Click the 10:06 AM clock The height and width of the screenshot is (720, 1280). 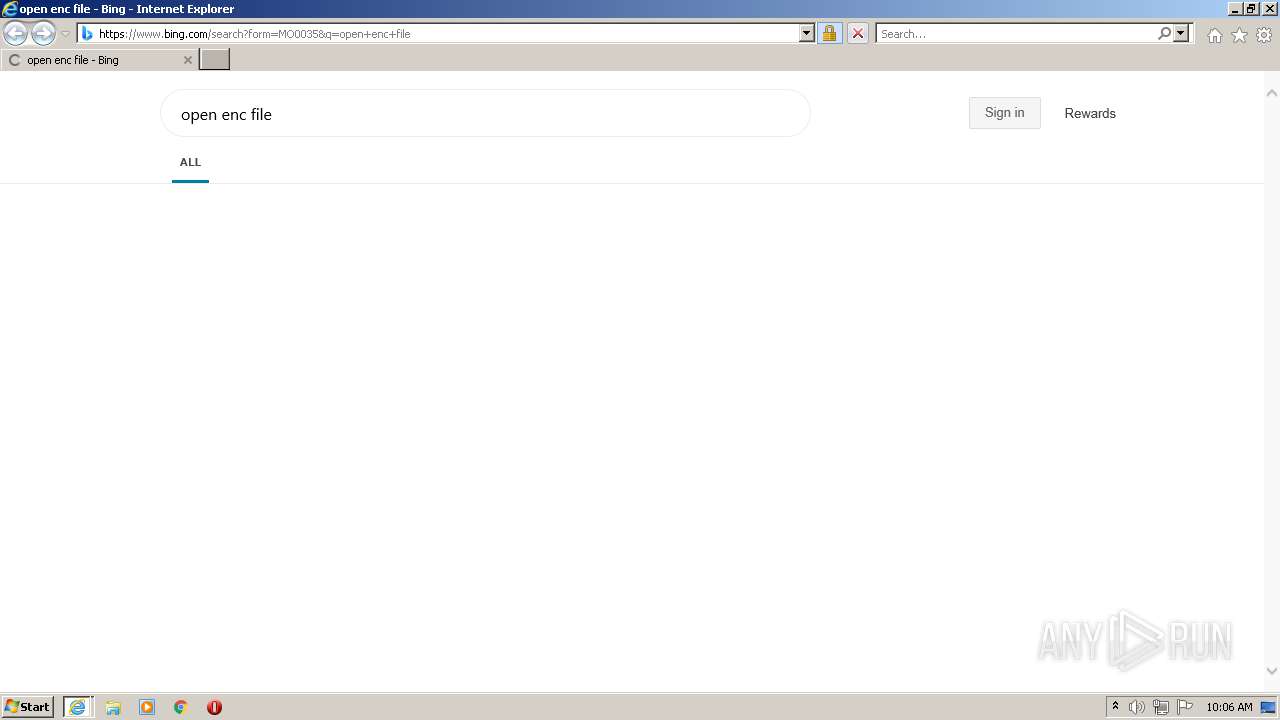[x=1229, y=707]
